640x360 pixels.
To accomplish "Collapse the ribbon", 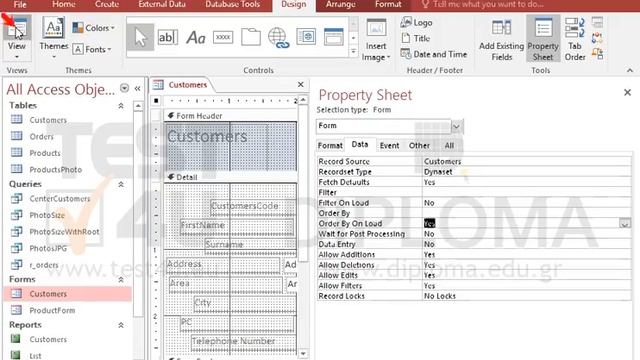I will point(630,70).
